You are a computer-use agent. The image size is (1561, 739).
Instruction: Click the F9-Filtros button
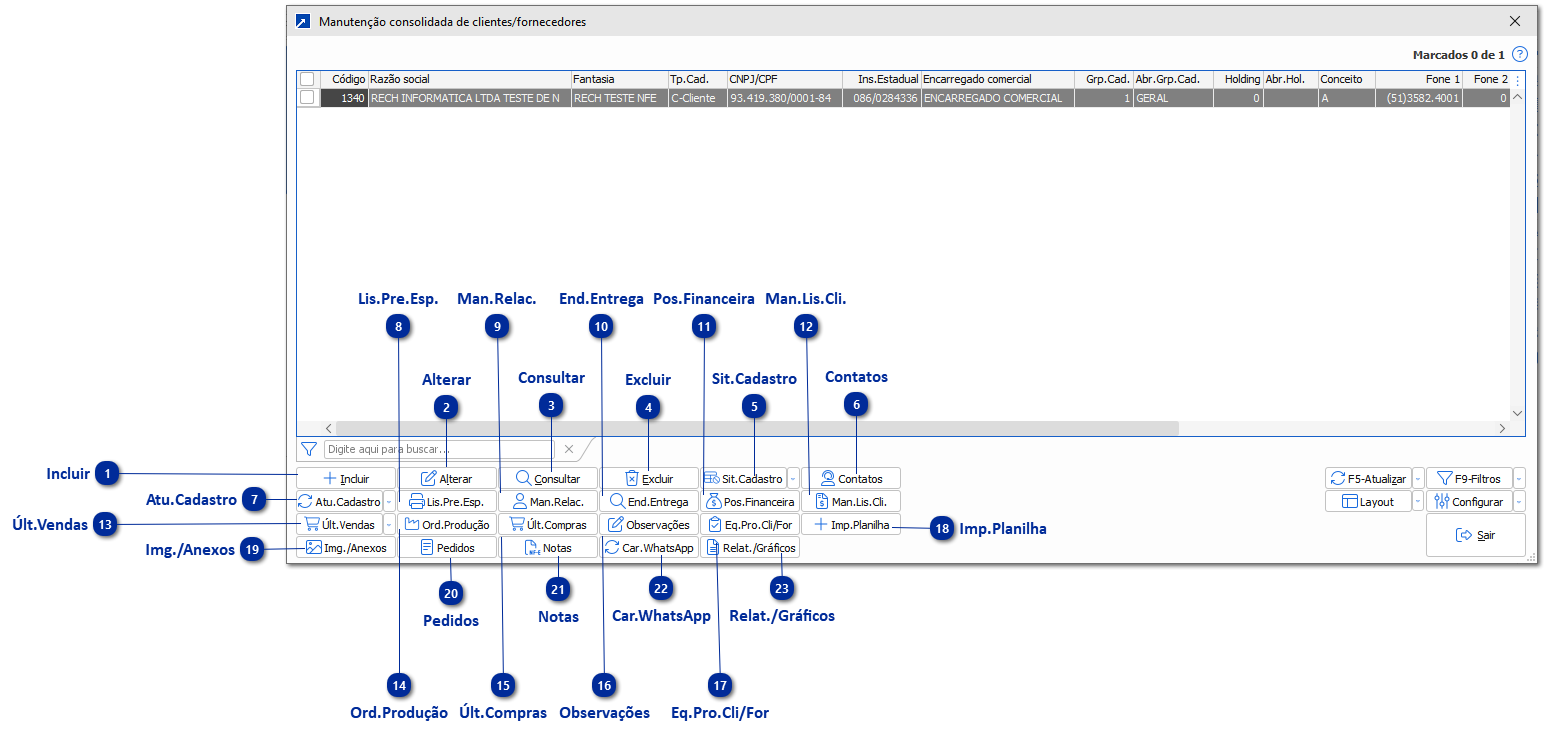[x=1470, y=478]
